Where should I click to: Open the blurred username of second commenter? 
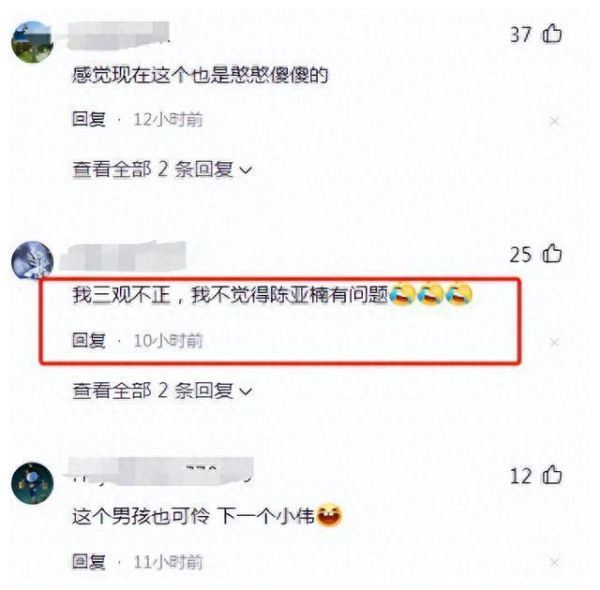click(123, 256)
